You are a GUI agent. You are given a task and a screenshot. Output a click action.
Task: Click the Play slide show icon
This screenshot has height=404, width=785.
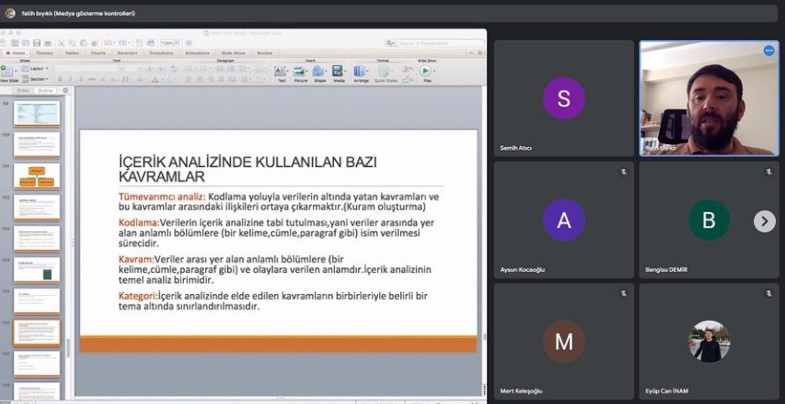pyautogui.click(x=425, y=72)
